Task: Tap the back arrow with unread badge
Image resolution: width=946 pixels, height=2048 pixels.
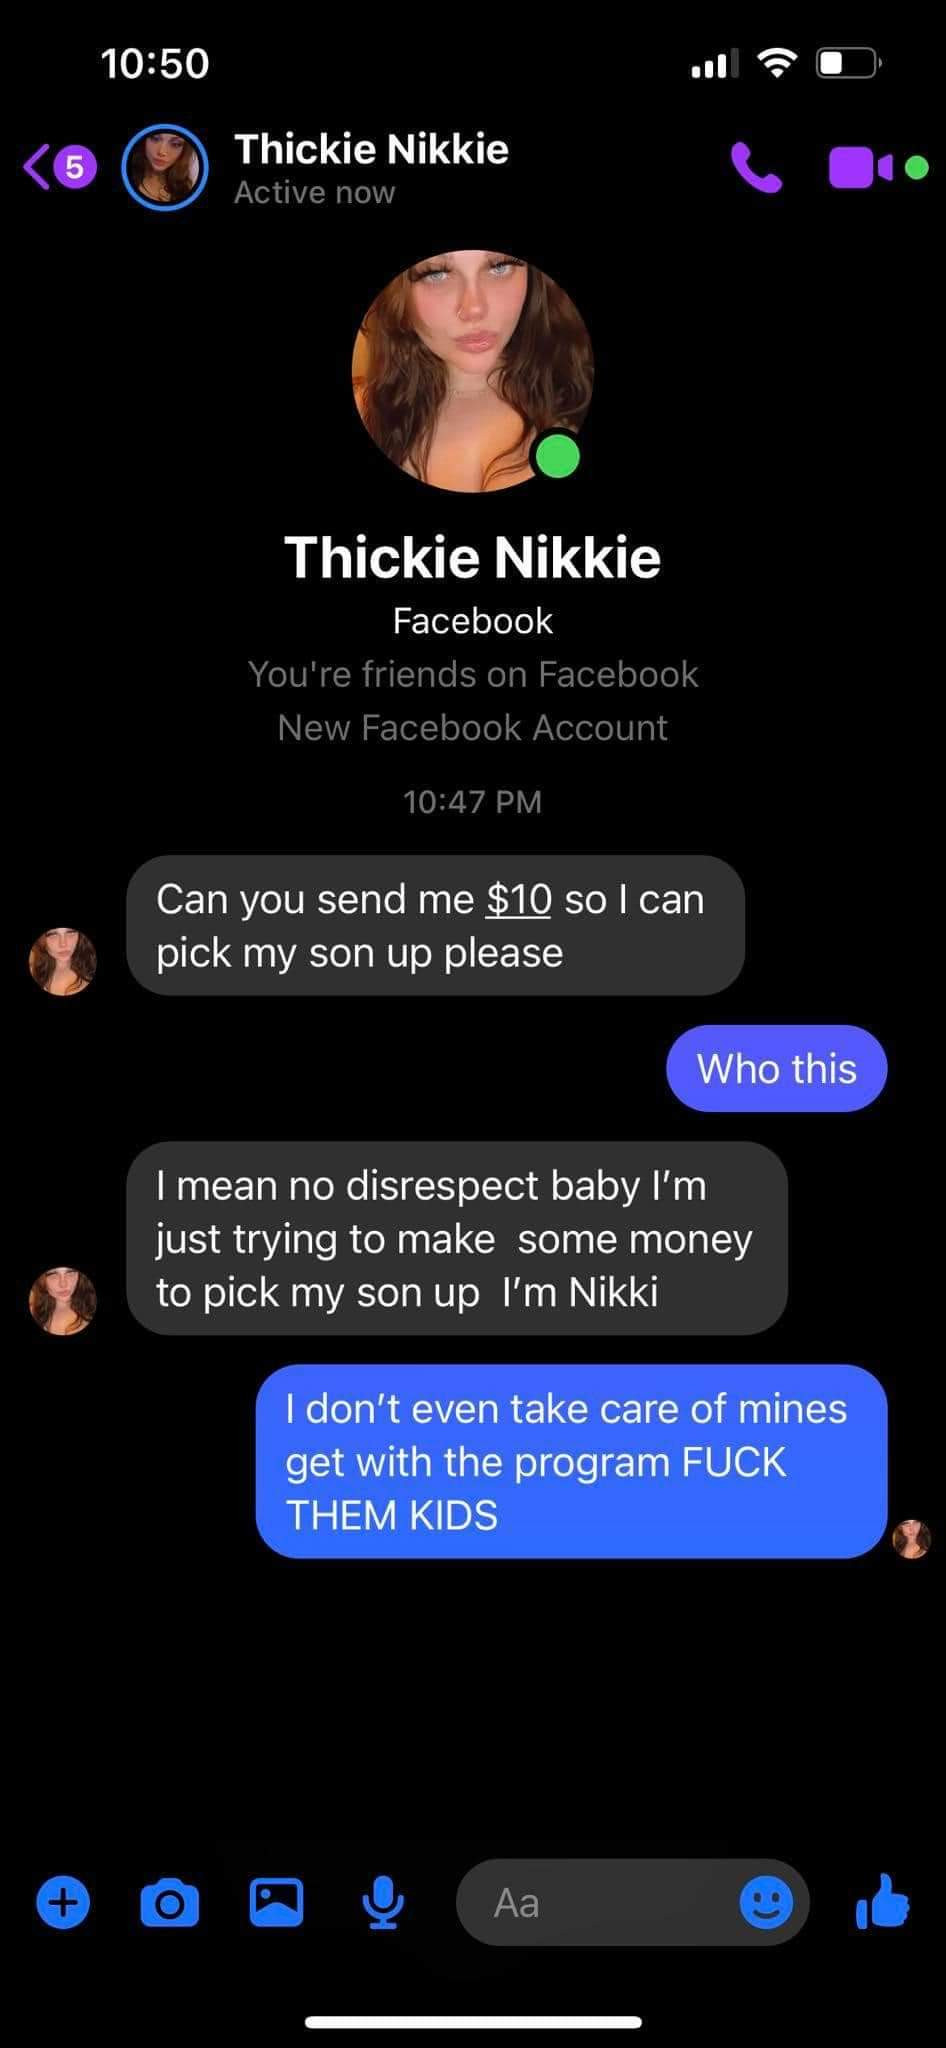Action: 60,167
